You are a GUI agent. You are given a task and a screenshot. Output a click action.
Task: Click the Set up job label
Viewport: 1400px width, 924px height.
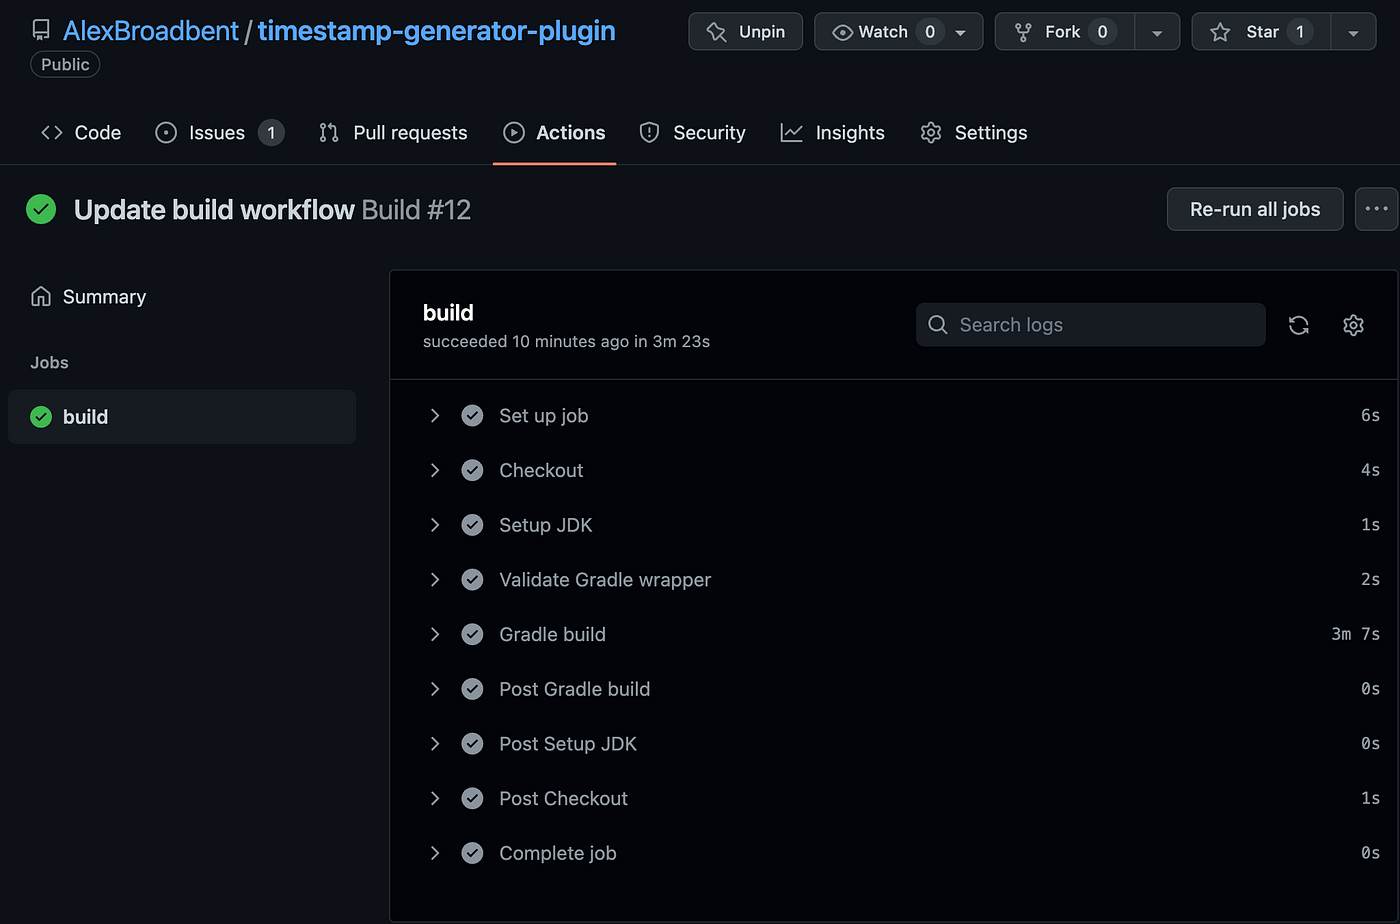pyautogui.click(x=544, y=416)
